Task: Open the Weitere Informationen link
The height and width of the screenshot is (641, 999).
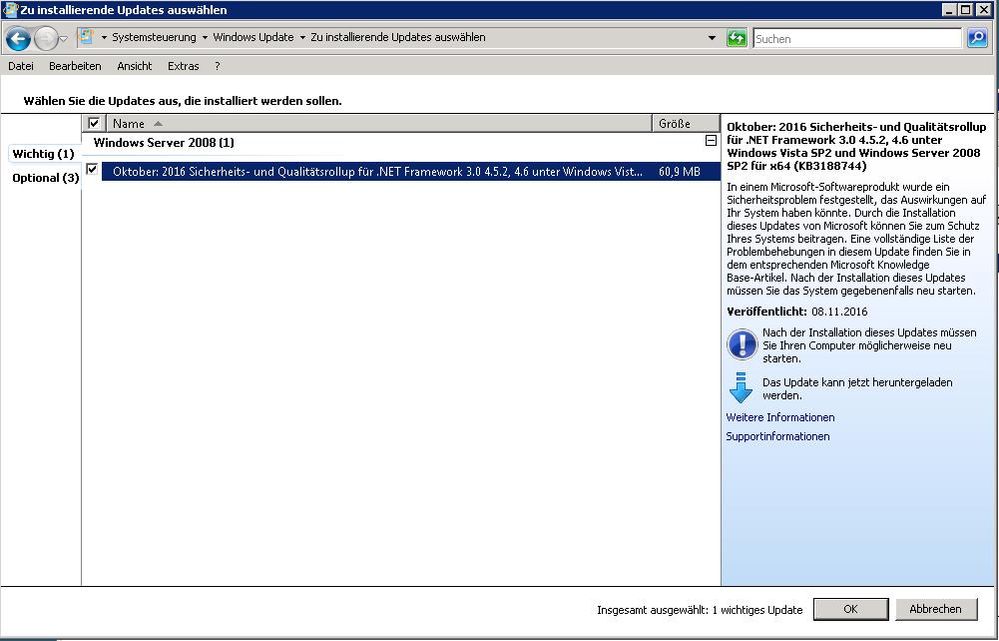Action: click(780, 417)
